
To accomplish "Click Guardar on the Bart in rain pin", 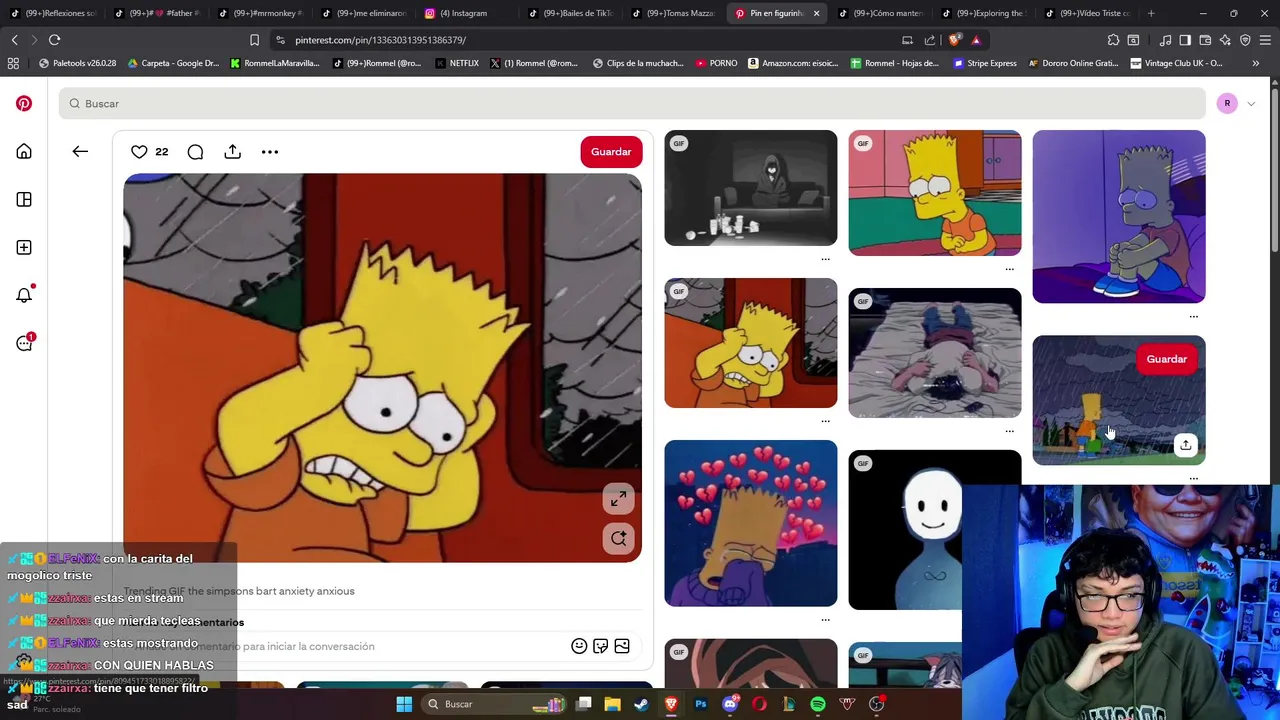I will [x=1166, y=359].
